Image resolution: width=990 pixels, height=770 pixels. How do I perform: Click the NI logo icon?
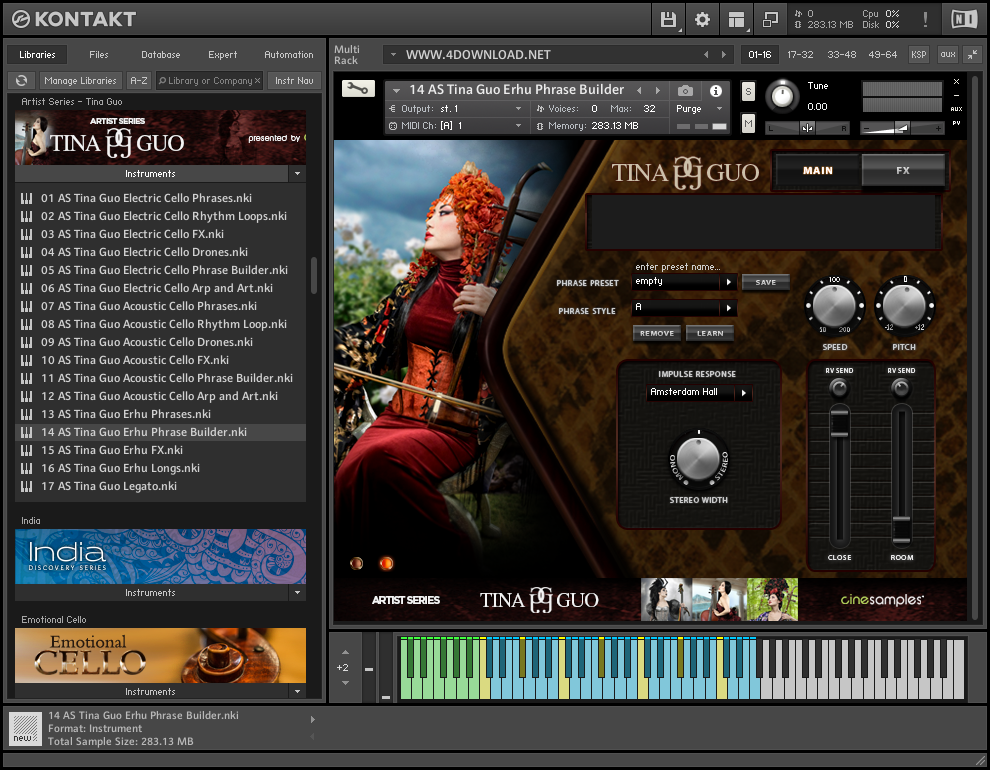coord(964,20)
